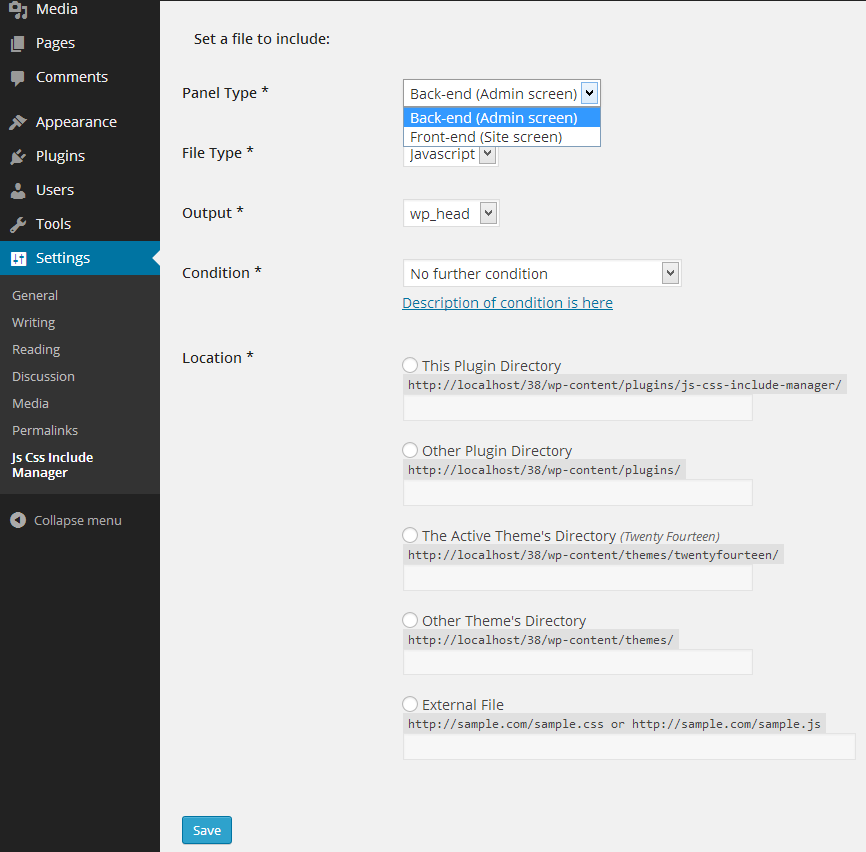The image size is (866, 852).
Task: Select Other Theme's Directory radio button
Action: pos(410,620)
